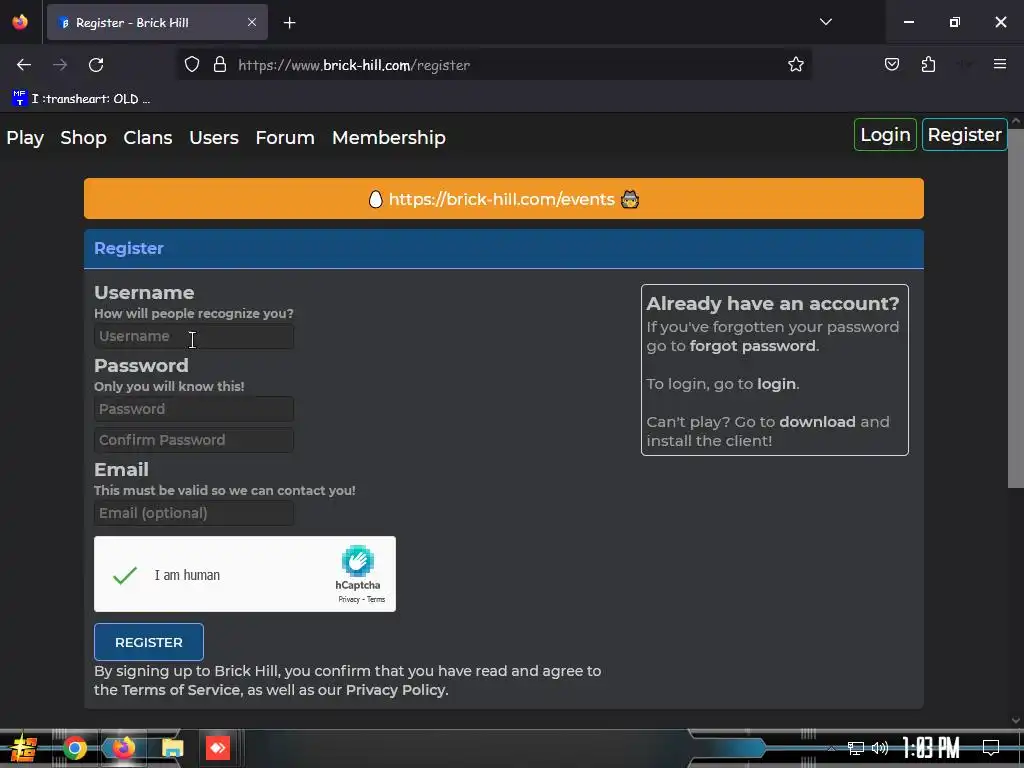Focus the Password input field
The height and width of the screenshot is (768, 1024).
194,409
